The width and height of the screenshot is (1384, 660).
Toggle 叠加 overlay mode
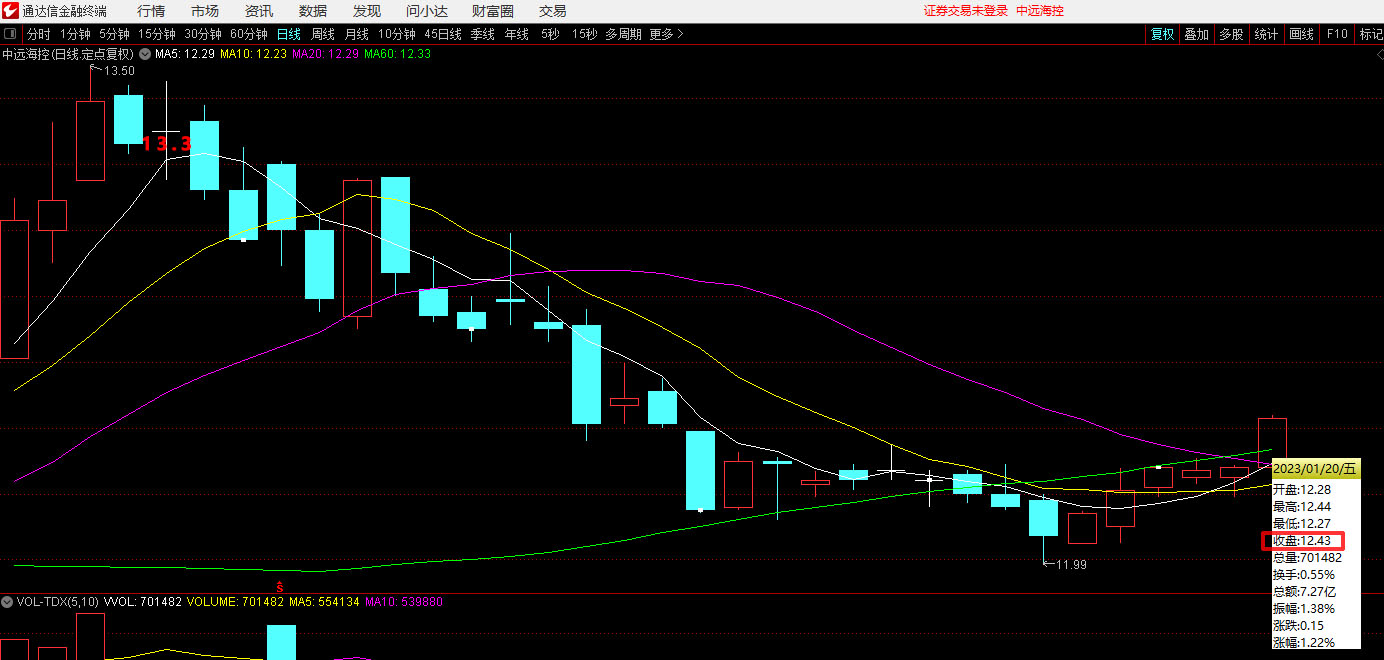click(1196, 34)
